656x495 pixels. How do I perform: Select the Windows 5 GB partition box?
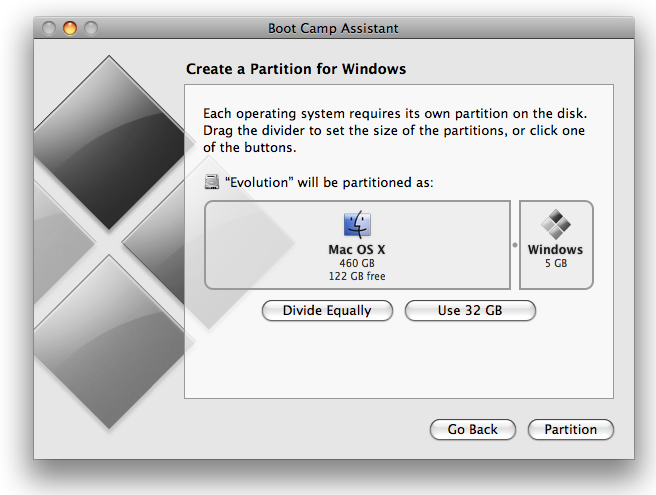tap(556, 245)
